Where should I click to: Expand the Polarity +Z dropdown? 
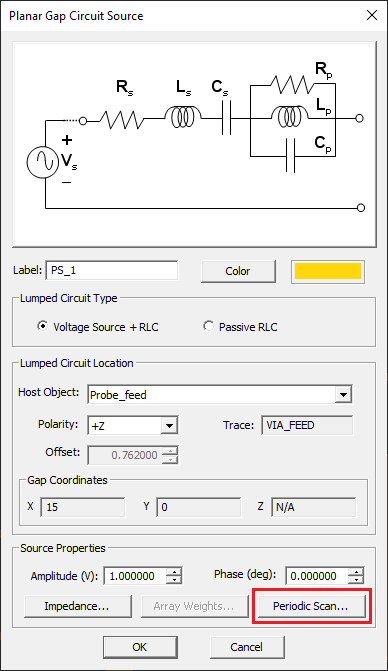(x=169, y=425)
